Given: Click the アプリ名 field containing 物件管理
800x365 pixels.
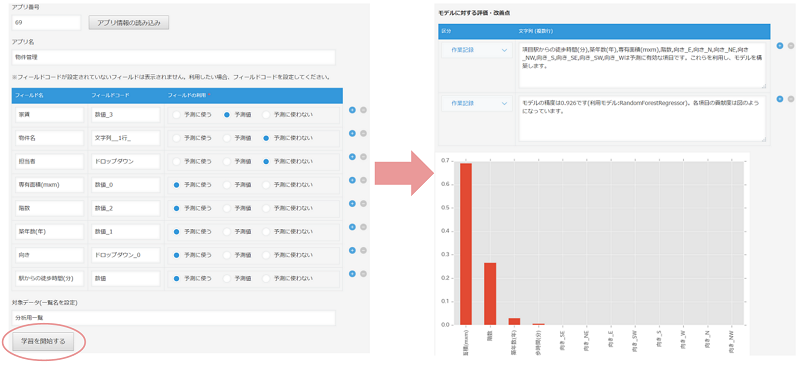Looking at the screenshot, I should 173,57.
